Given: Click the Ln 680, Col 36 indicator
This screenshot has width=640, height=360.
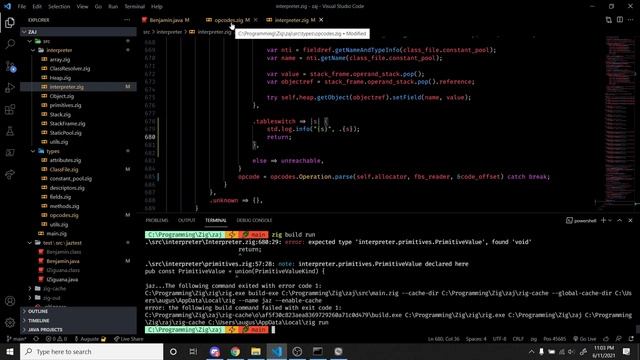Looking at the screenshot, I should [x=443, y=339].
